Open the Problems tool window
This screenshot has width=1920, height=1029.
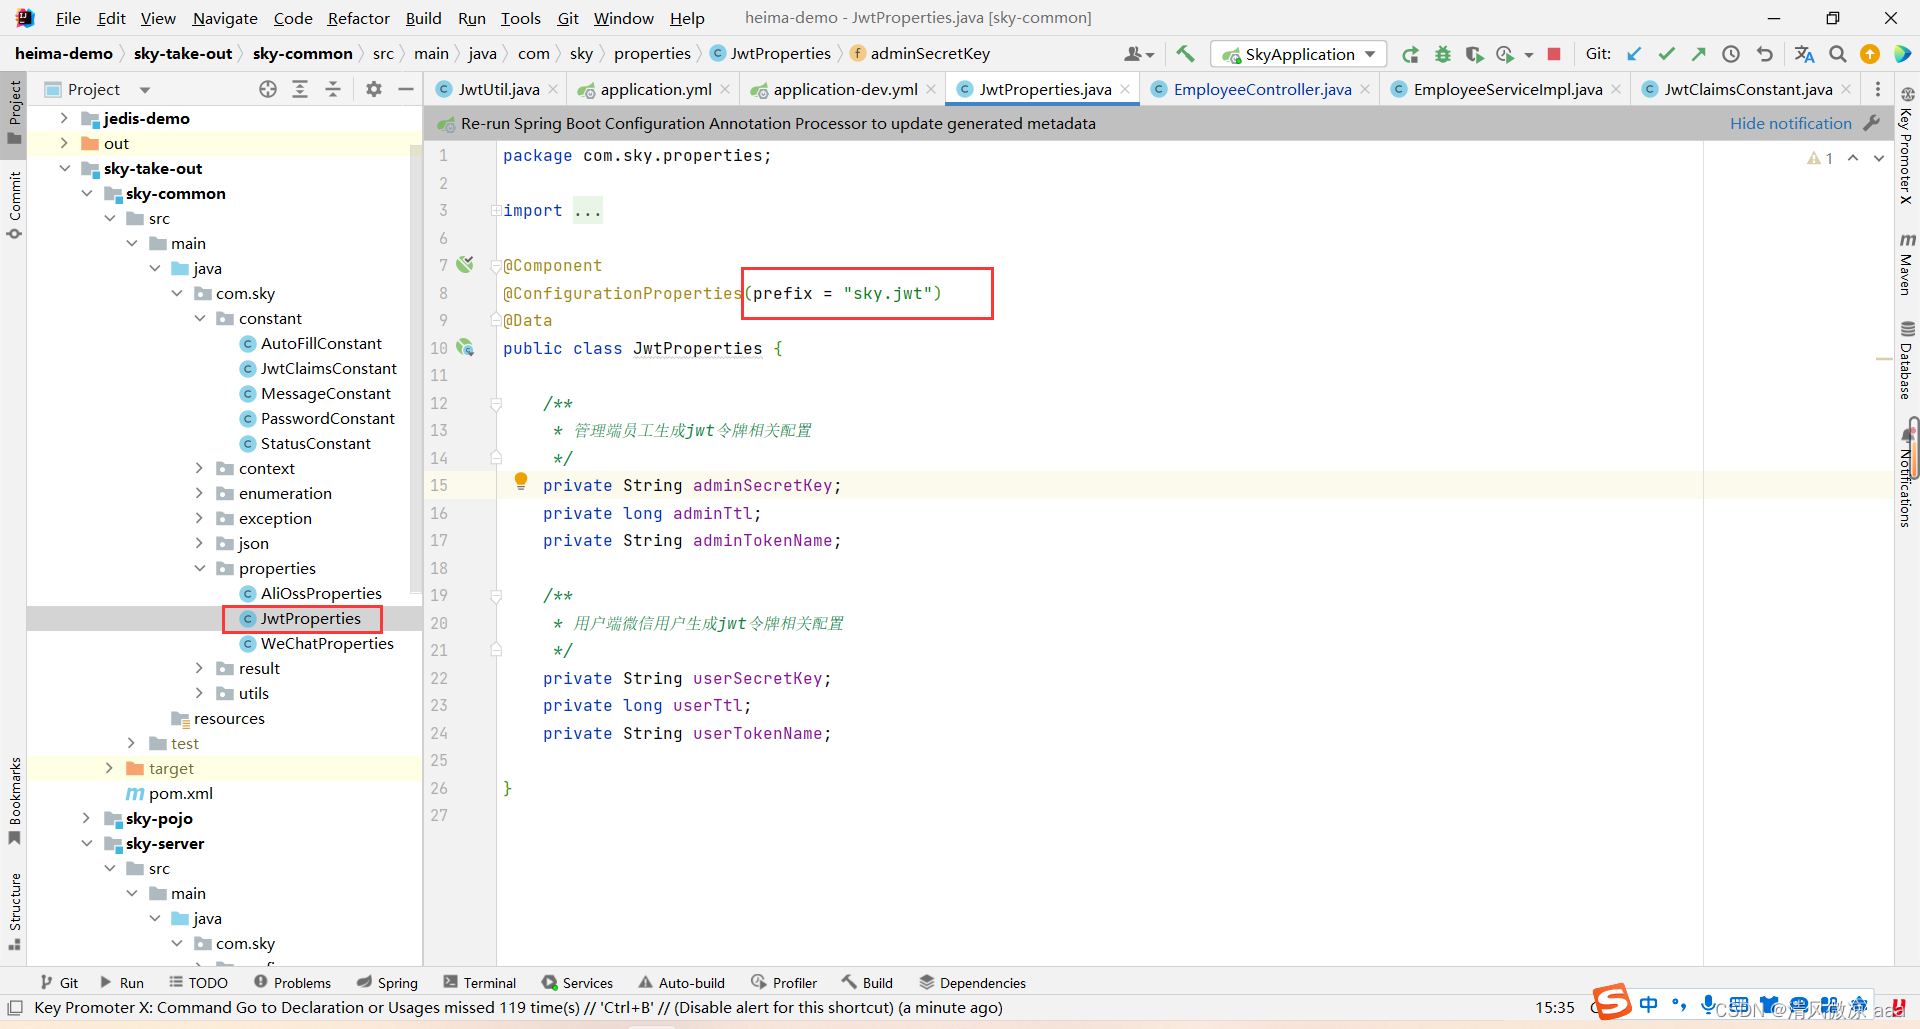click(292, 983)
